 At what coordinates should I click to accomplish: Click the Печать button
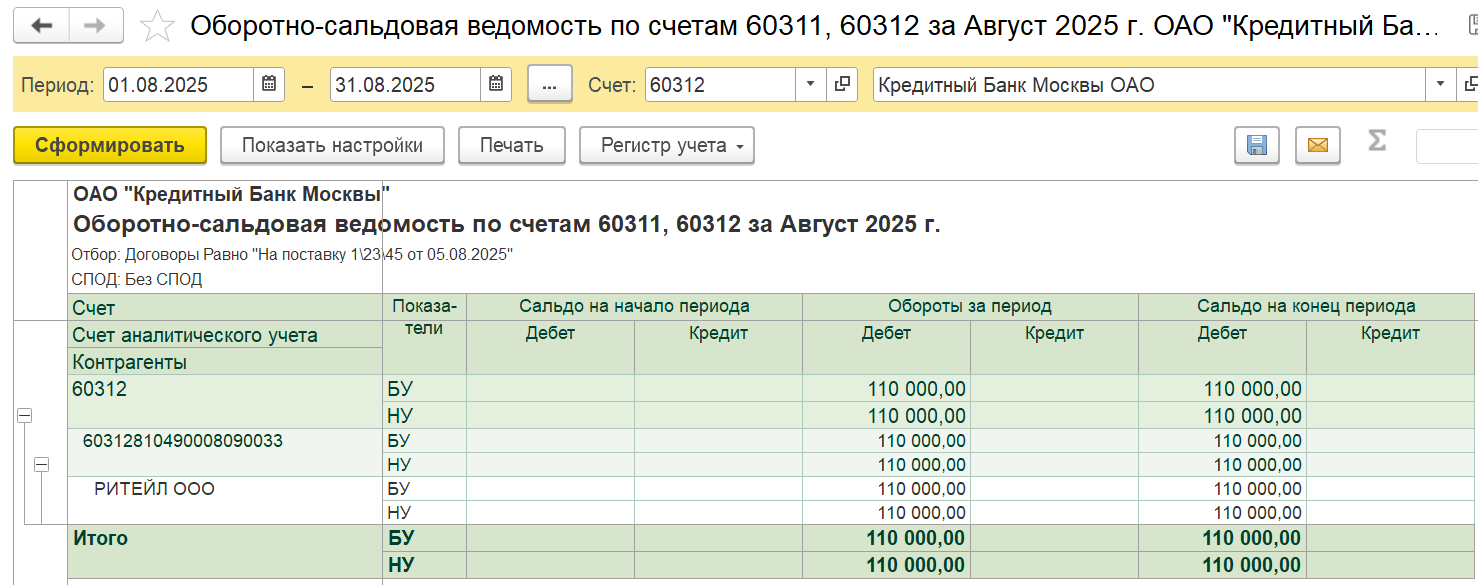click(511, 146)
